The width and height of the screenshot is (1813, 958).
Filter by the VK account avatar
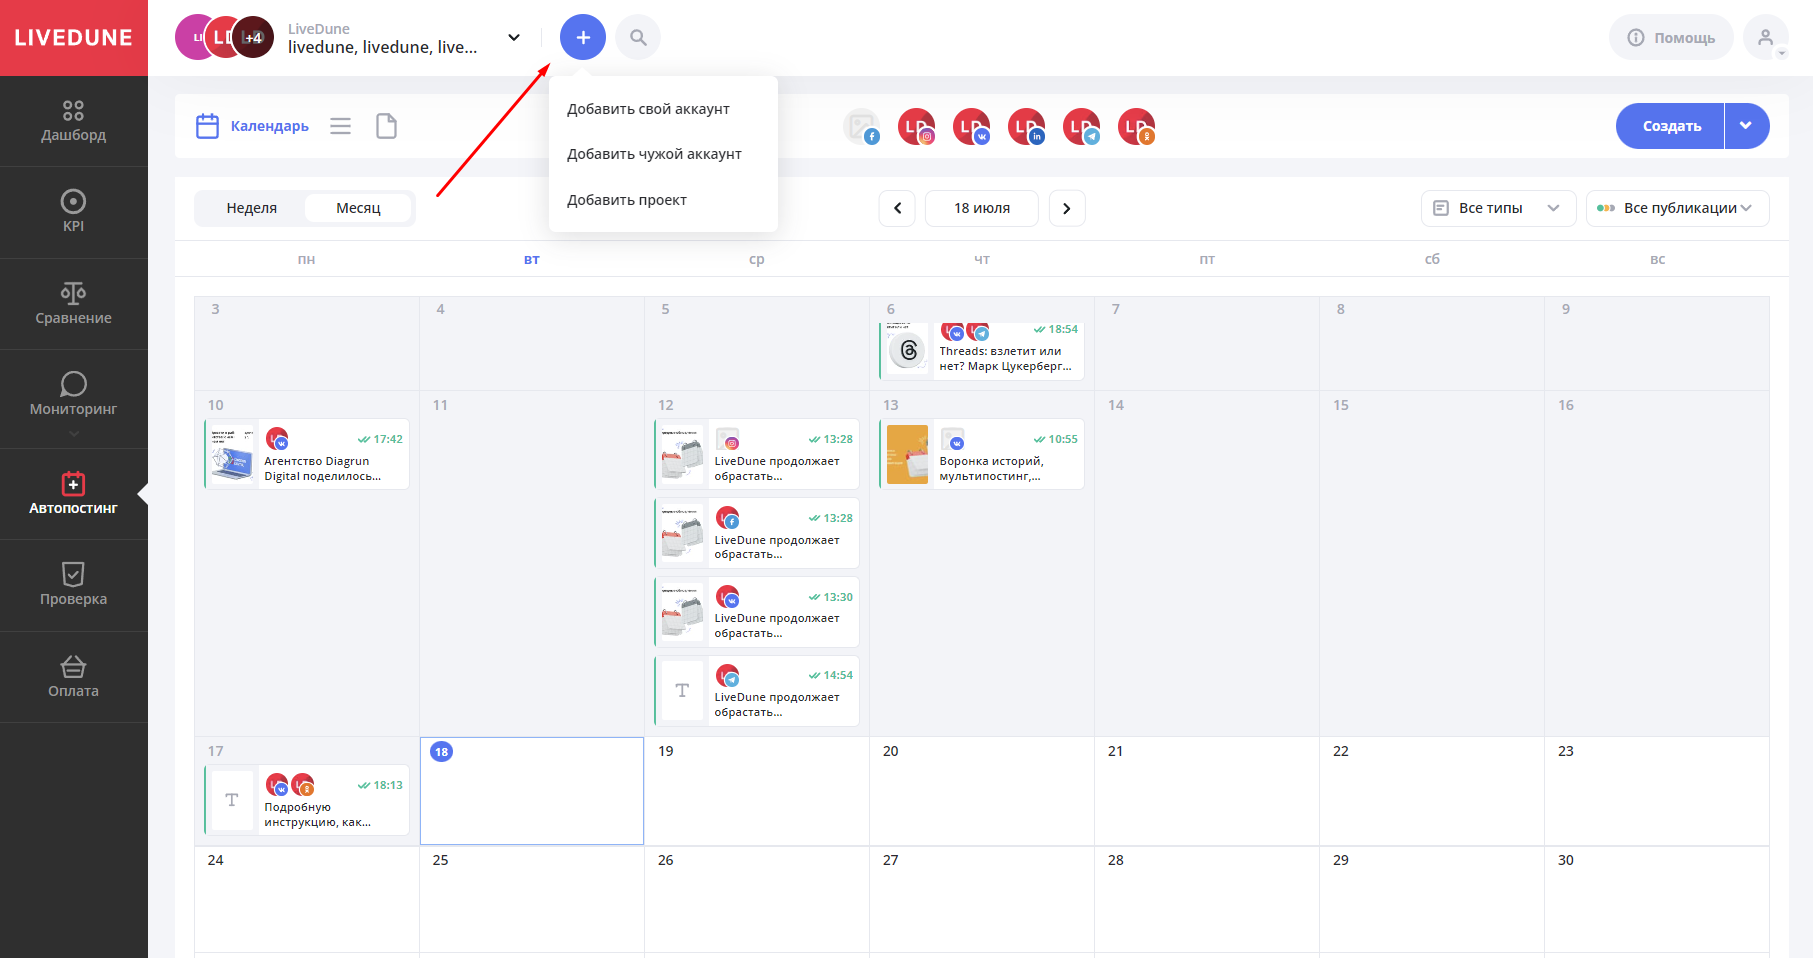coord(971,127)
